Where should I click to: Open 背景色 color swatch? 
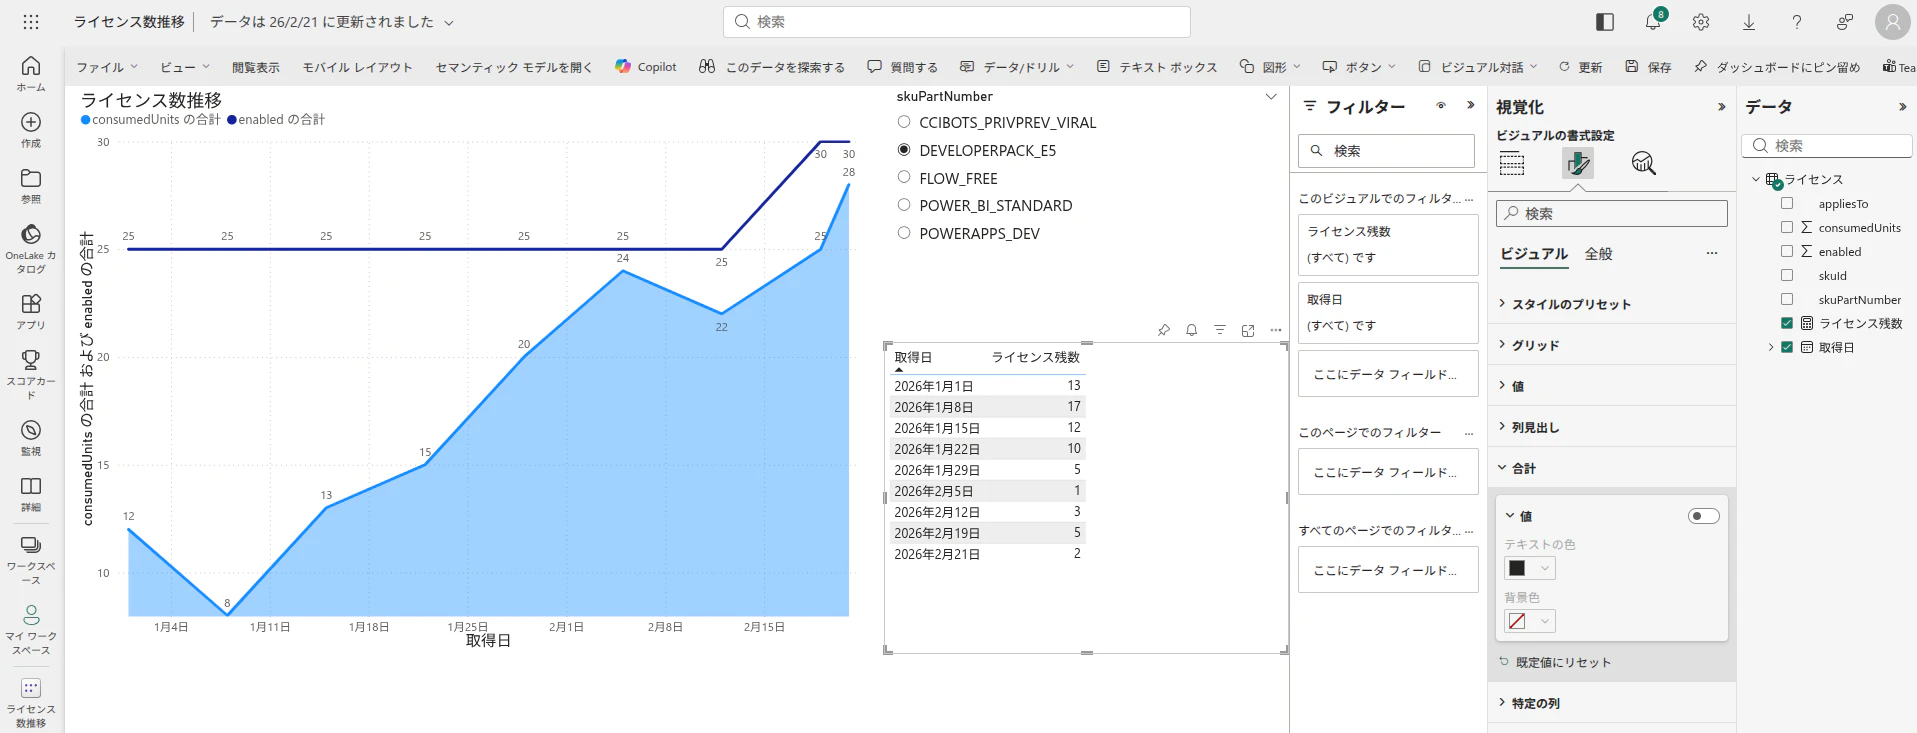pyautogui.click(x=1530, y=621)
